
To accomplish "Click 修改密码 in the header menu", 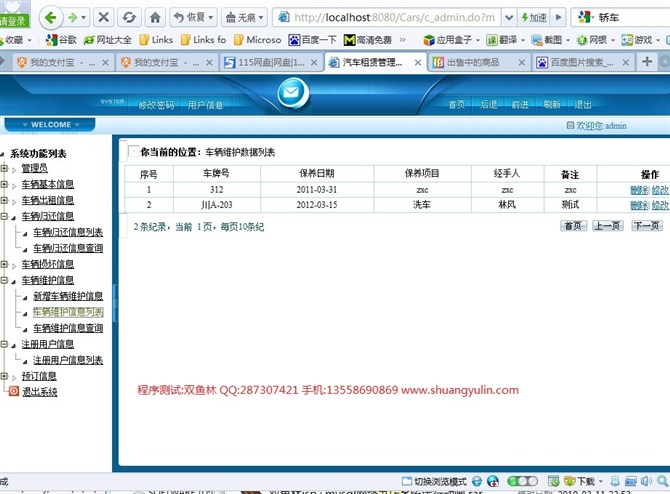I will [x=156, y=105].
